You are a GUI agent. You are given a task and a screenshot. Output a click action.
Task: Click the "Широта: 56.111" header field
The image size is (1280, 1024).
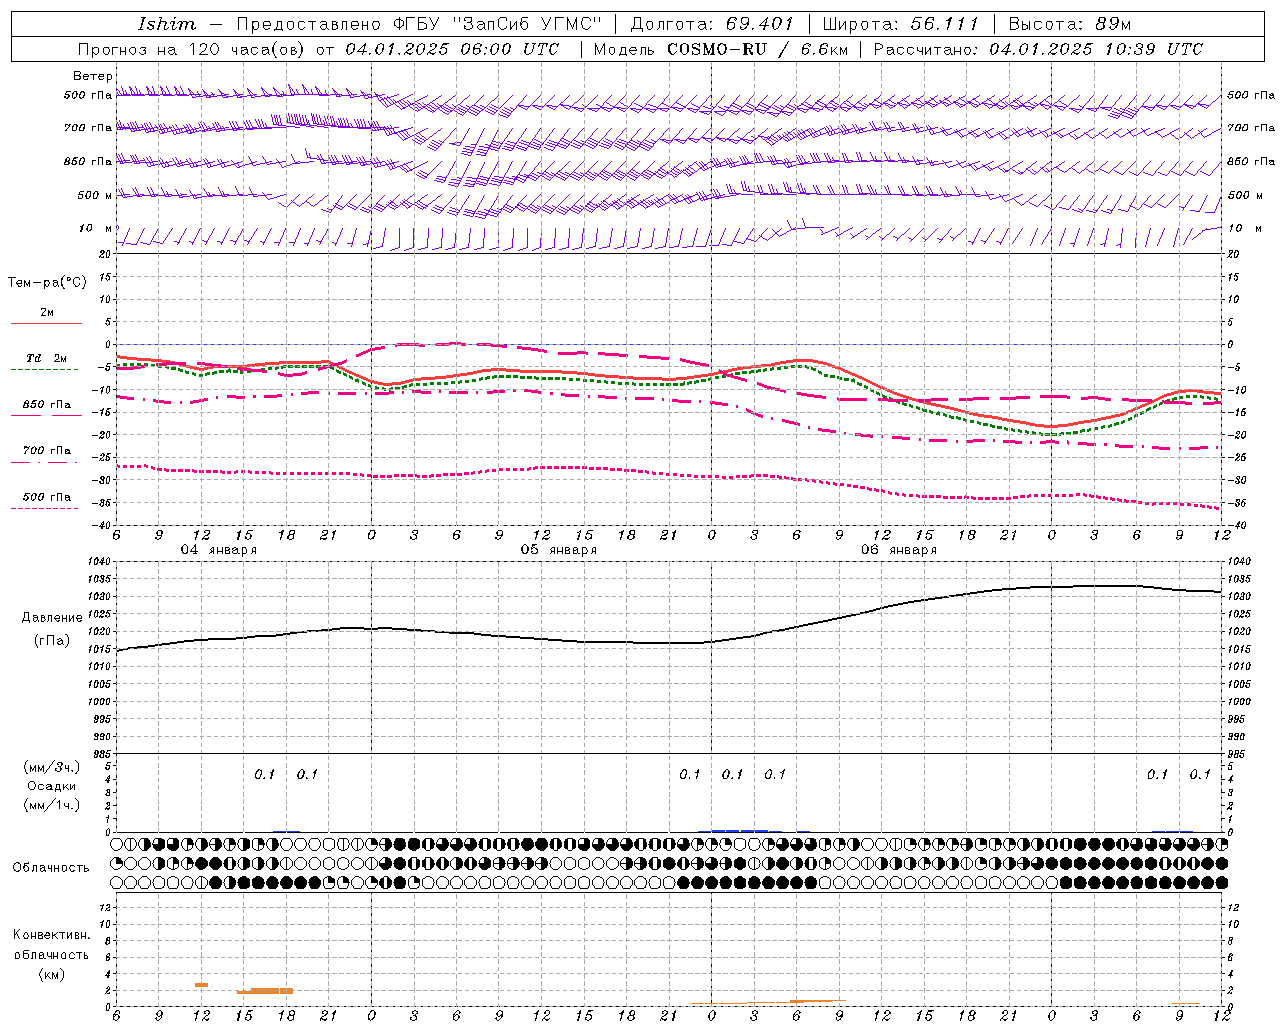point(900,24)
